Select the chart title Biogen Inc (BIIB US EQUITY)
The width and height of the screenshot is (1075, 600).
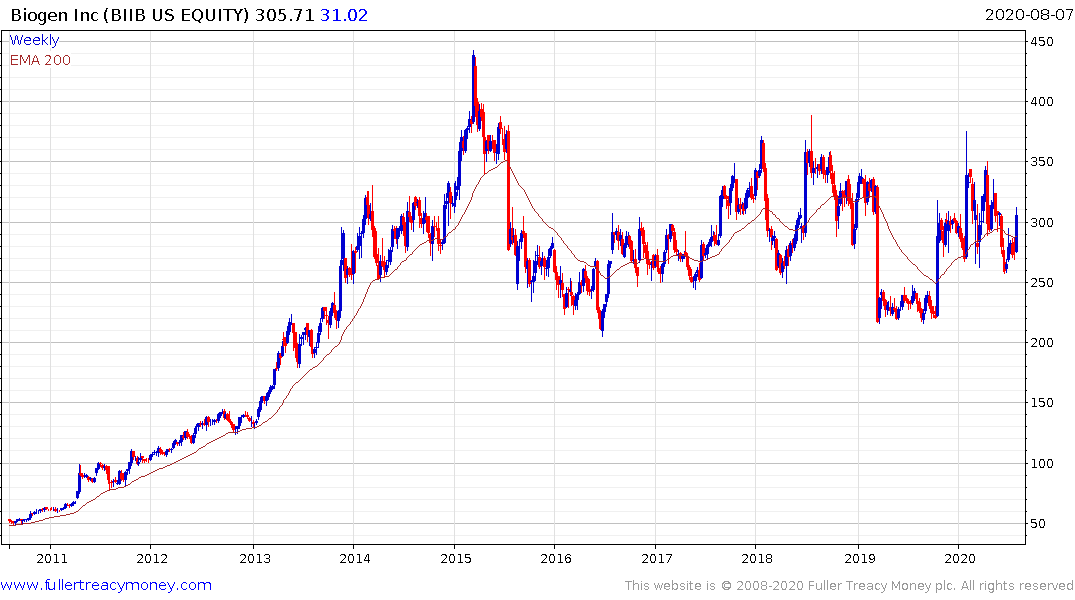pos(130,15)
